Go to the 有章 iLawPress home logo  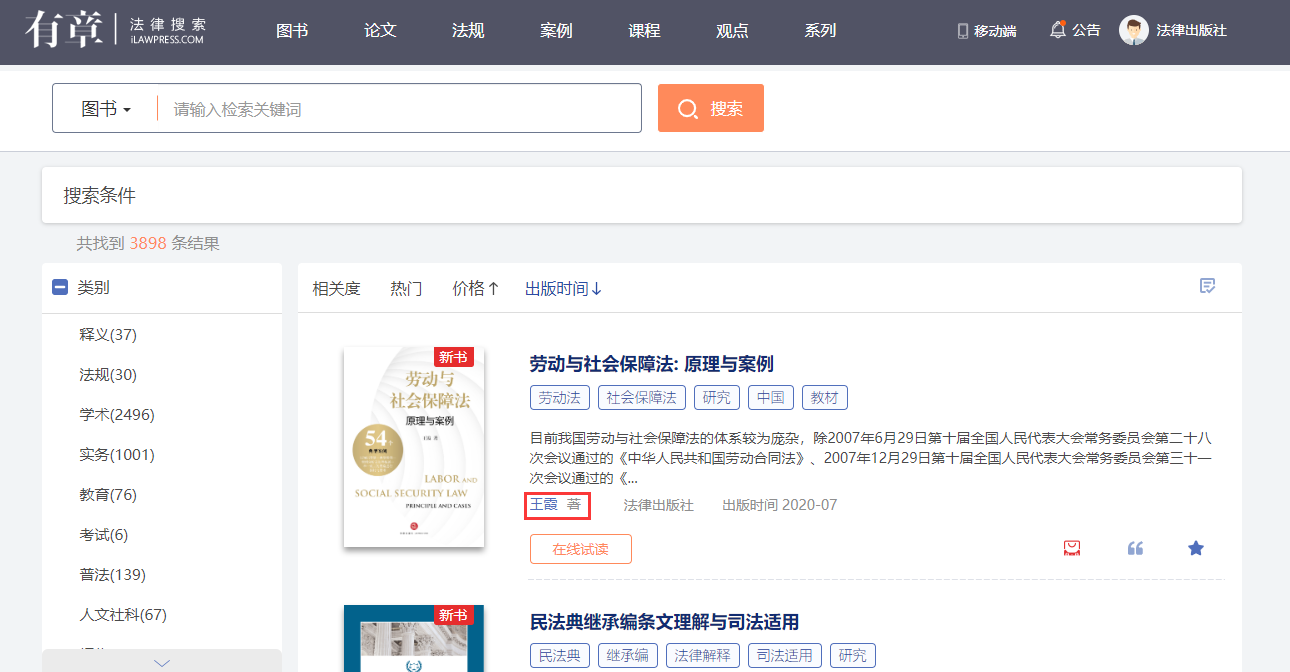116,30
